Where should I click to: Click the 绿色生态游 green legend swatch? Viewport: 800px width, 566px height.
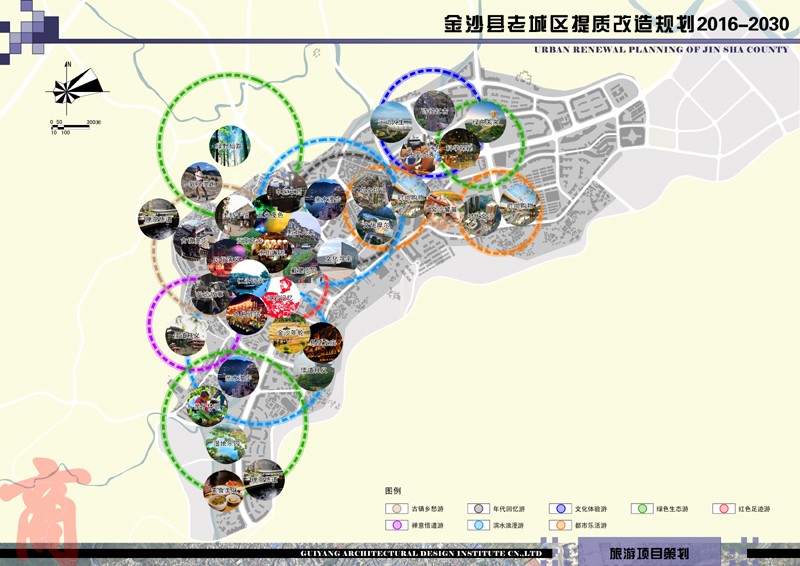click(x=644, y=508)
